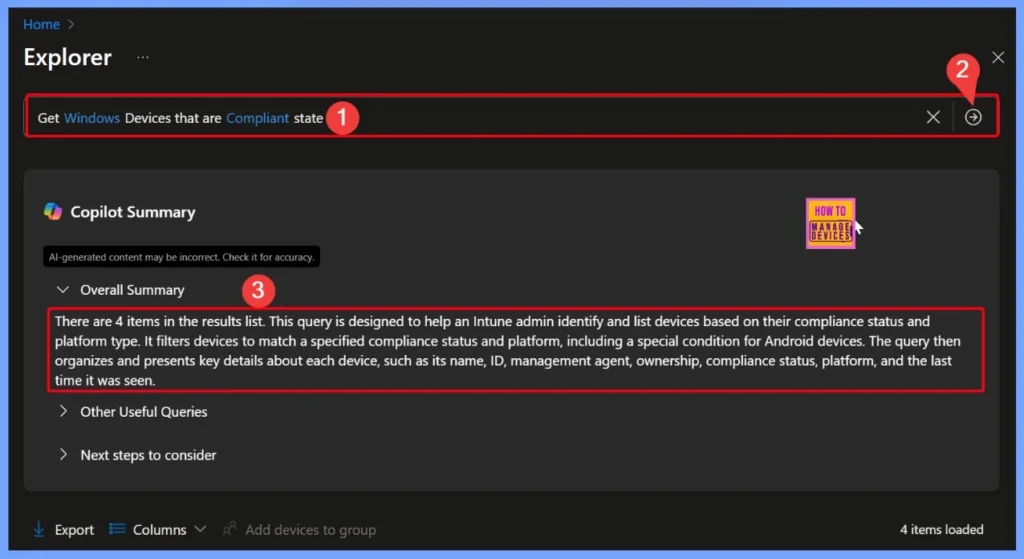Click the Export button
This screenshot has height=559, width=1024.
(63, 529)
